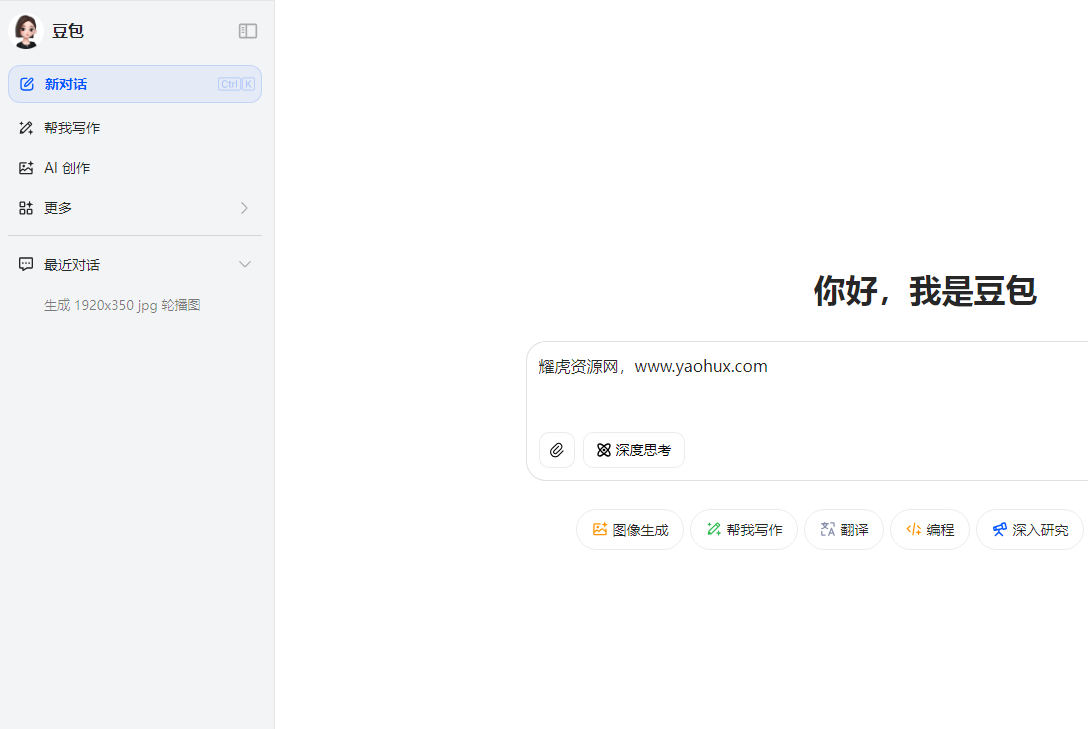The image size is (1088, 729).
Task: Click the 帮我写作 chip below input
Action: click(x=744, y=530)
